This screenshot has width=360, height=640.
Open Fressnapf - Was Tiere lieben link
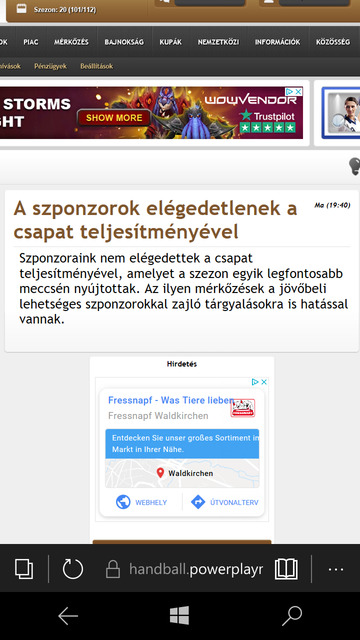[171, 400]
